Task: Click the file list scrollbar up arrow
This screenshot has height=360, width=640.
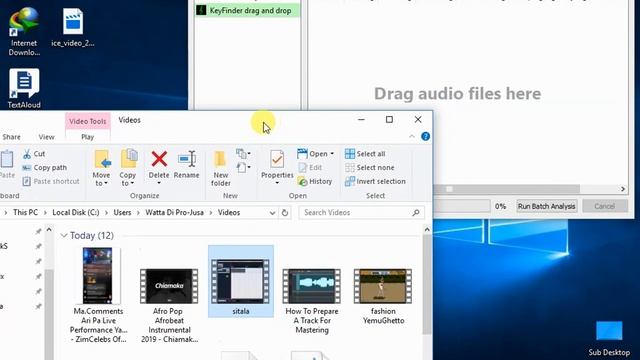Action: pyautogui.click(x=427, y=230)
